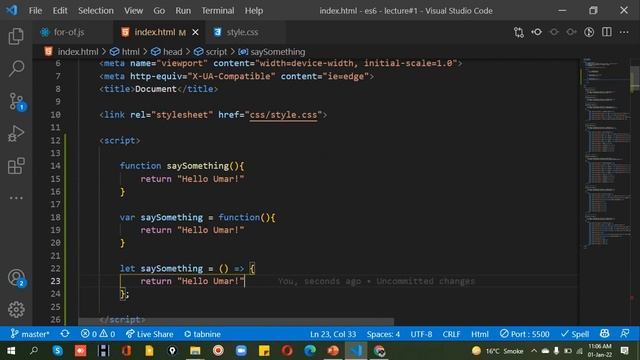
Task: Open the File menu
Action: coord(35,11)
